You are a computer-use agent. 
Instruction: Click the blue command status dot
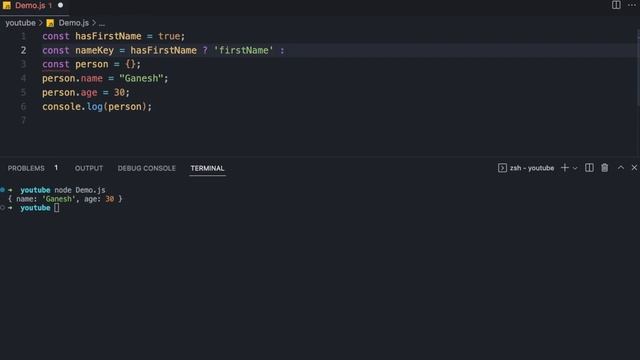pyautogui.click(x=2, y=190)
